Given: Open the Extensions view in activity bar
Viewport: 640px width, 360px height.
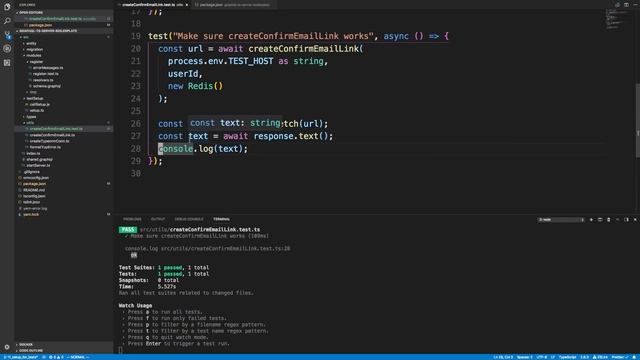Looking at the screenshot, I should (7, 62).
